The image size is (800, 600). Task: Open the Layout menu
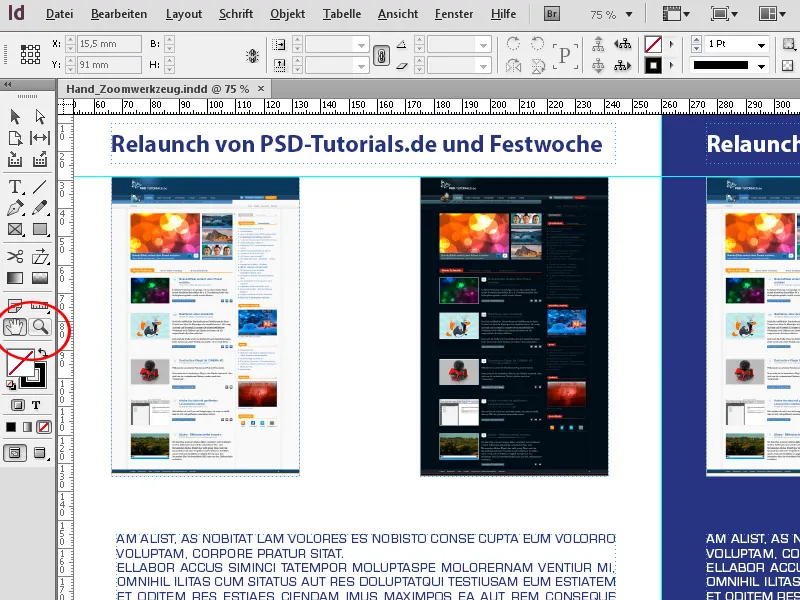click(x=184, y=14)
